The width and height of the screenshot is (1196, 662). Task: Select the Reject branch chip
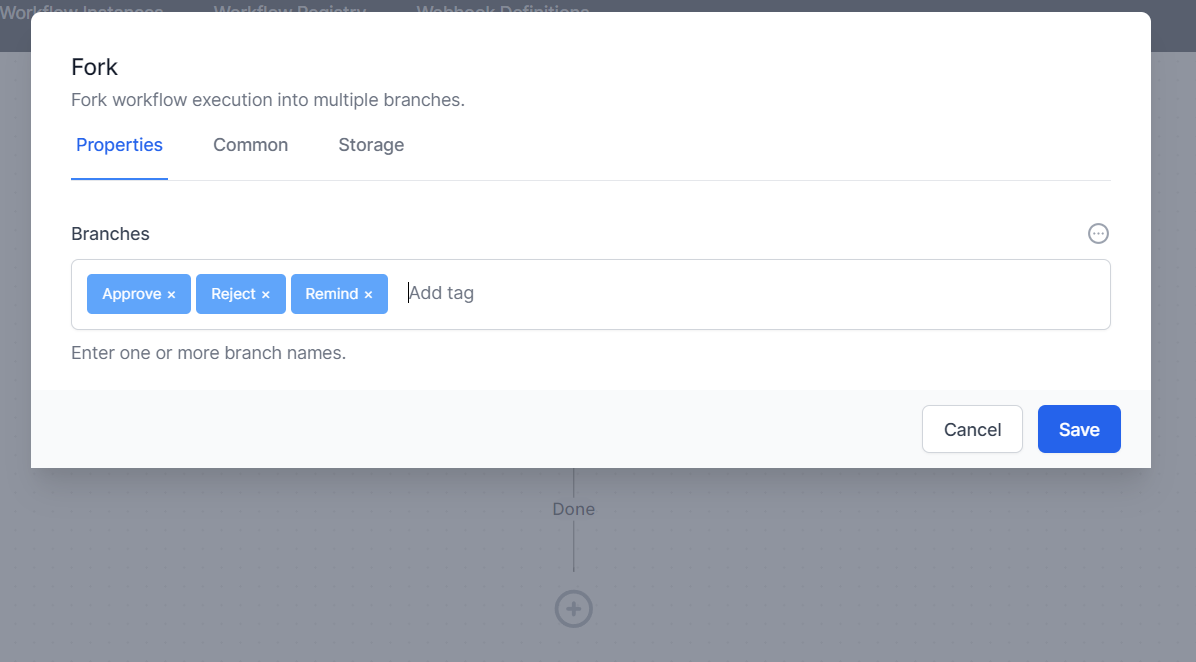pos(232,293)
